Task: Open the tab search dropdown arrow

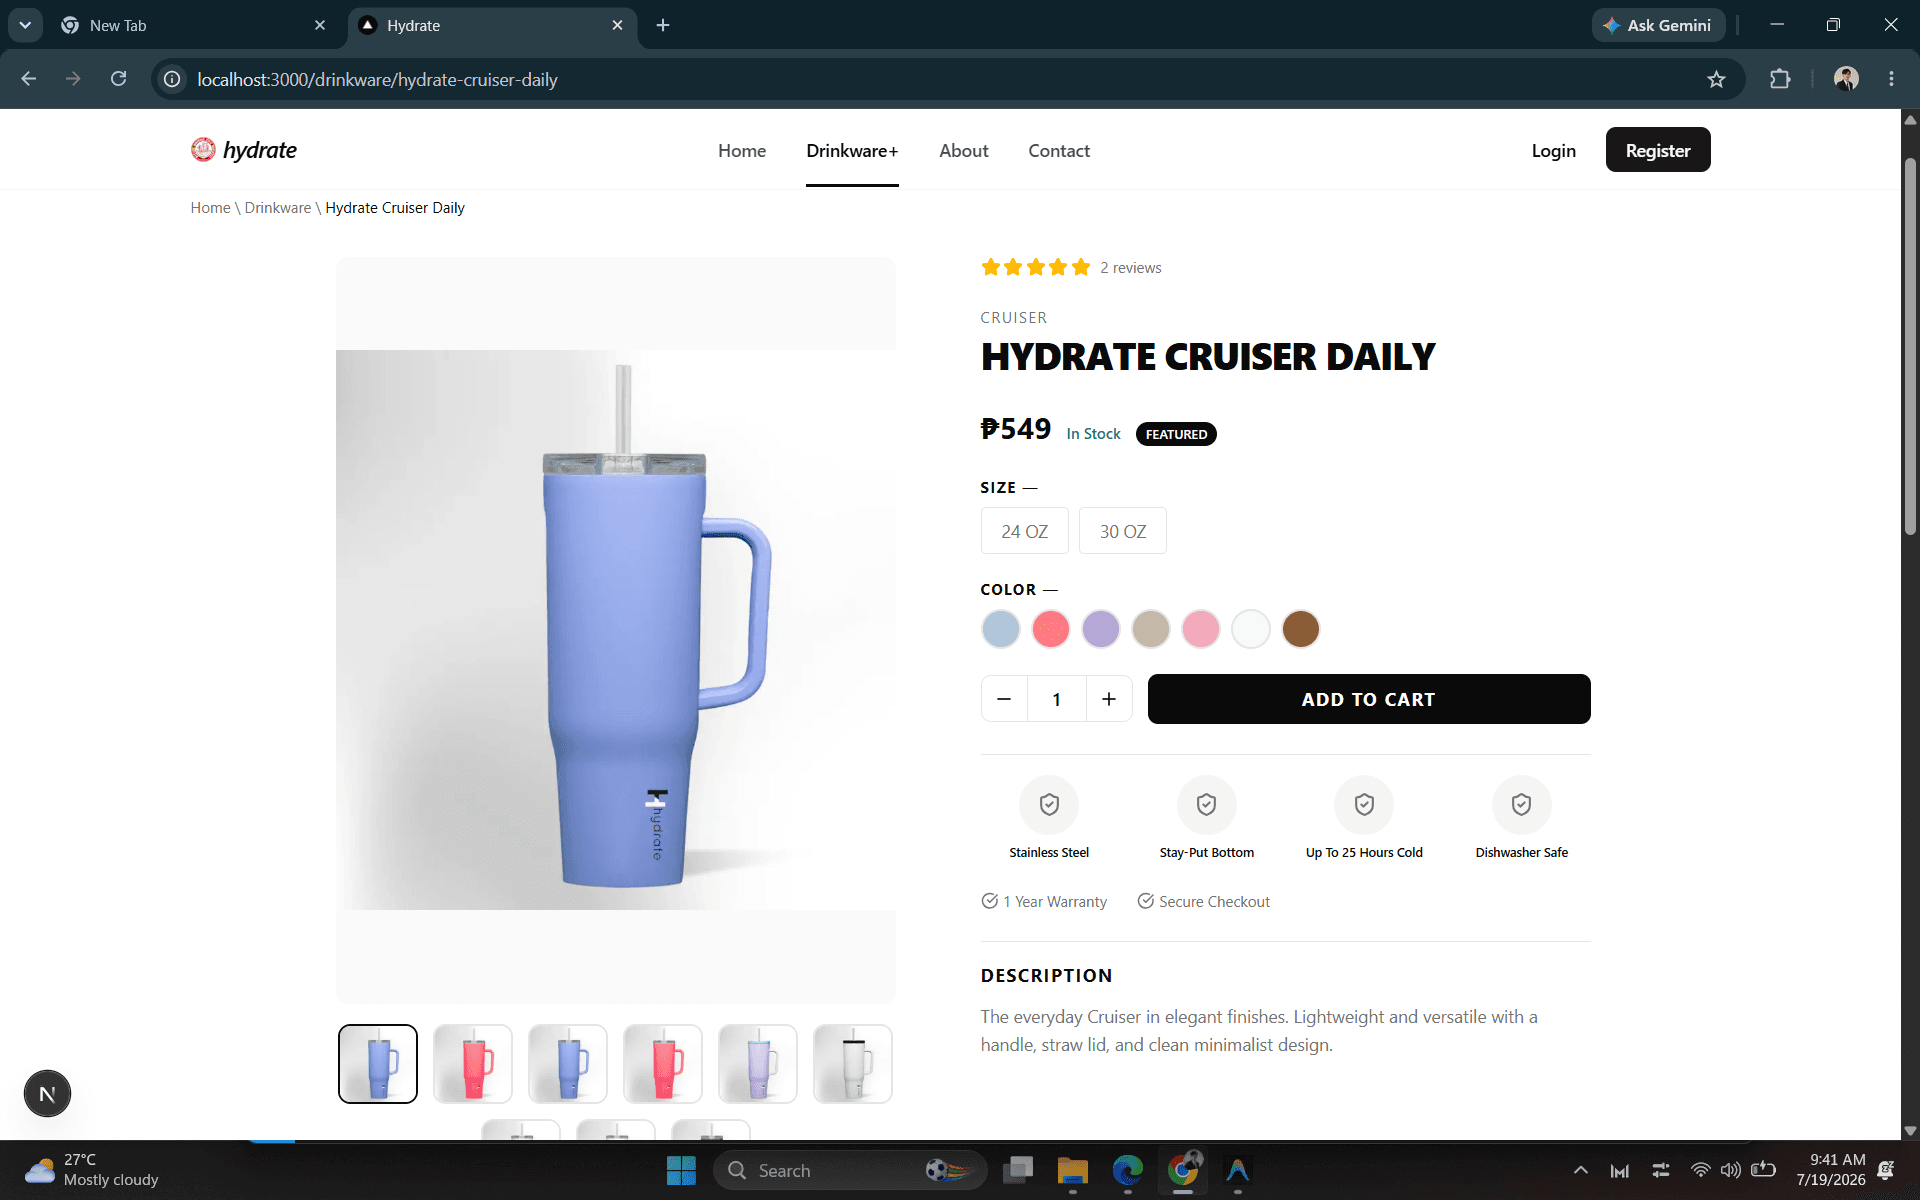Action: [25, 25]
